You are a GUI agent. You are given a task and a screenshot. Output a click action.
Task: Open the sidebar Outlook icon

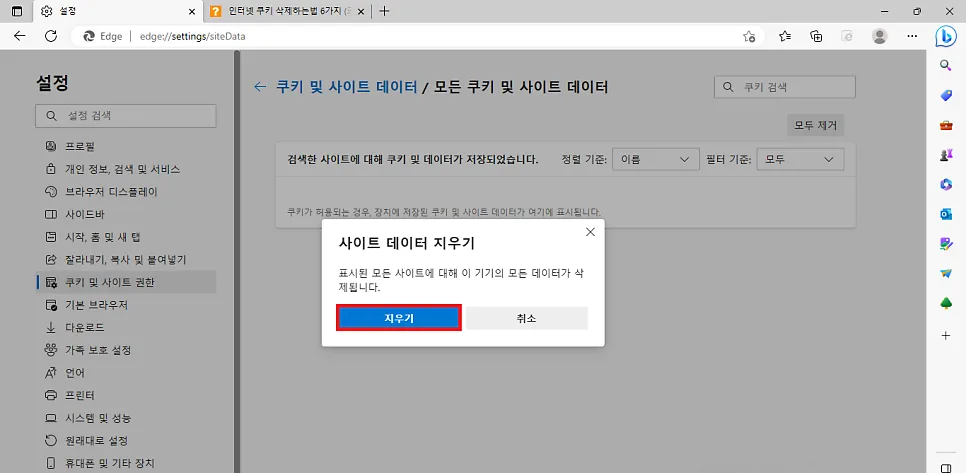(946, 214)
